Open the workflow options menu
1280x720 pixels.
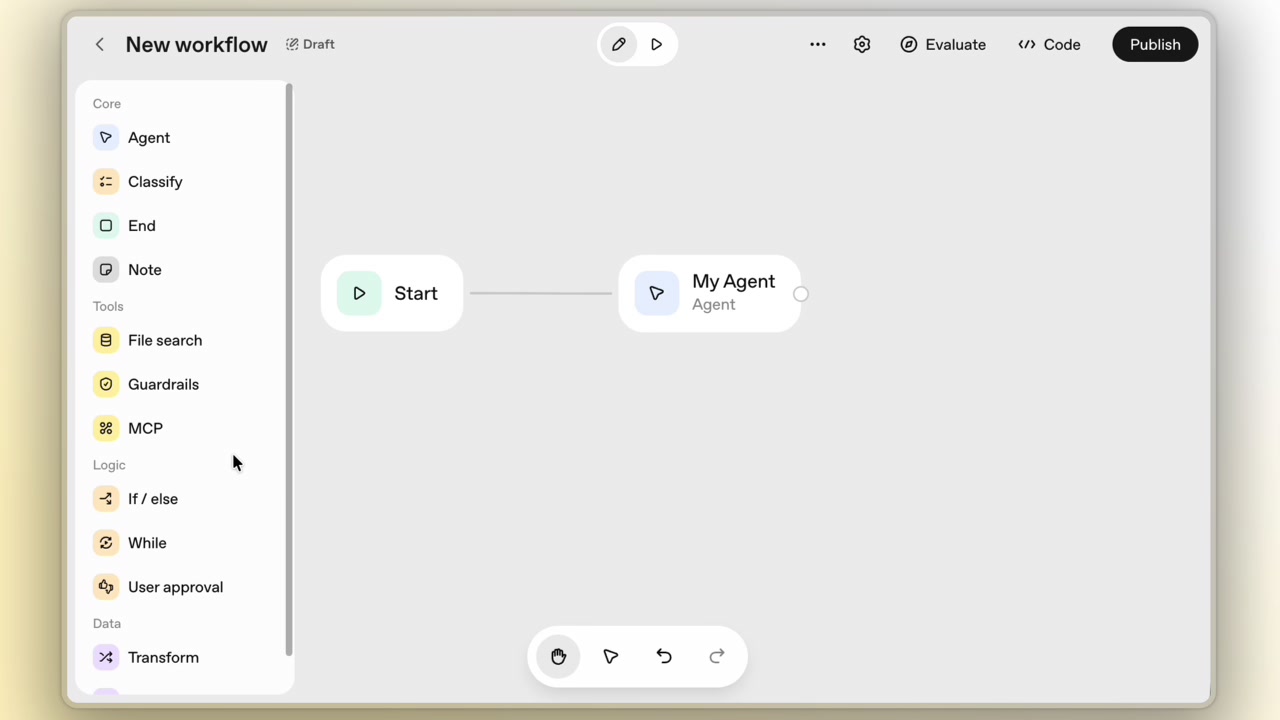pyautogui.click(x=817, y=44)
